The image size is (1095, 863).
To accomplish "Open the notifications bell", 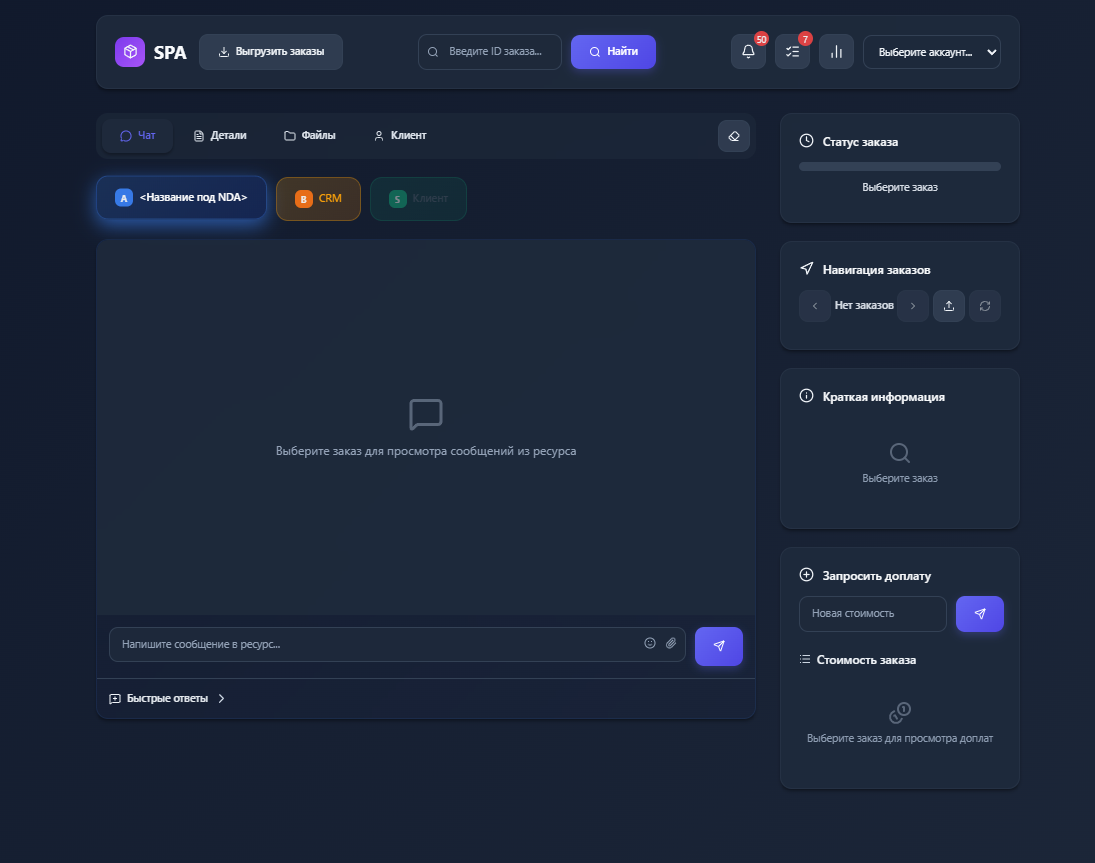I will (748, 52).
